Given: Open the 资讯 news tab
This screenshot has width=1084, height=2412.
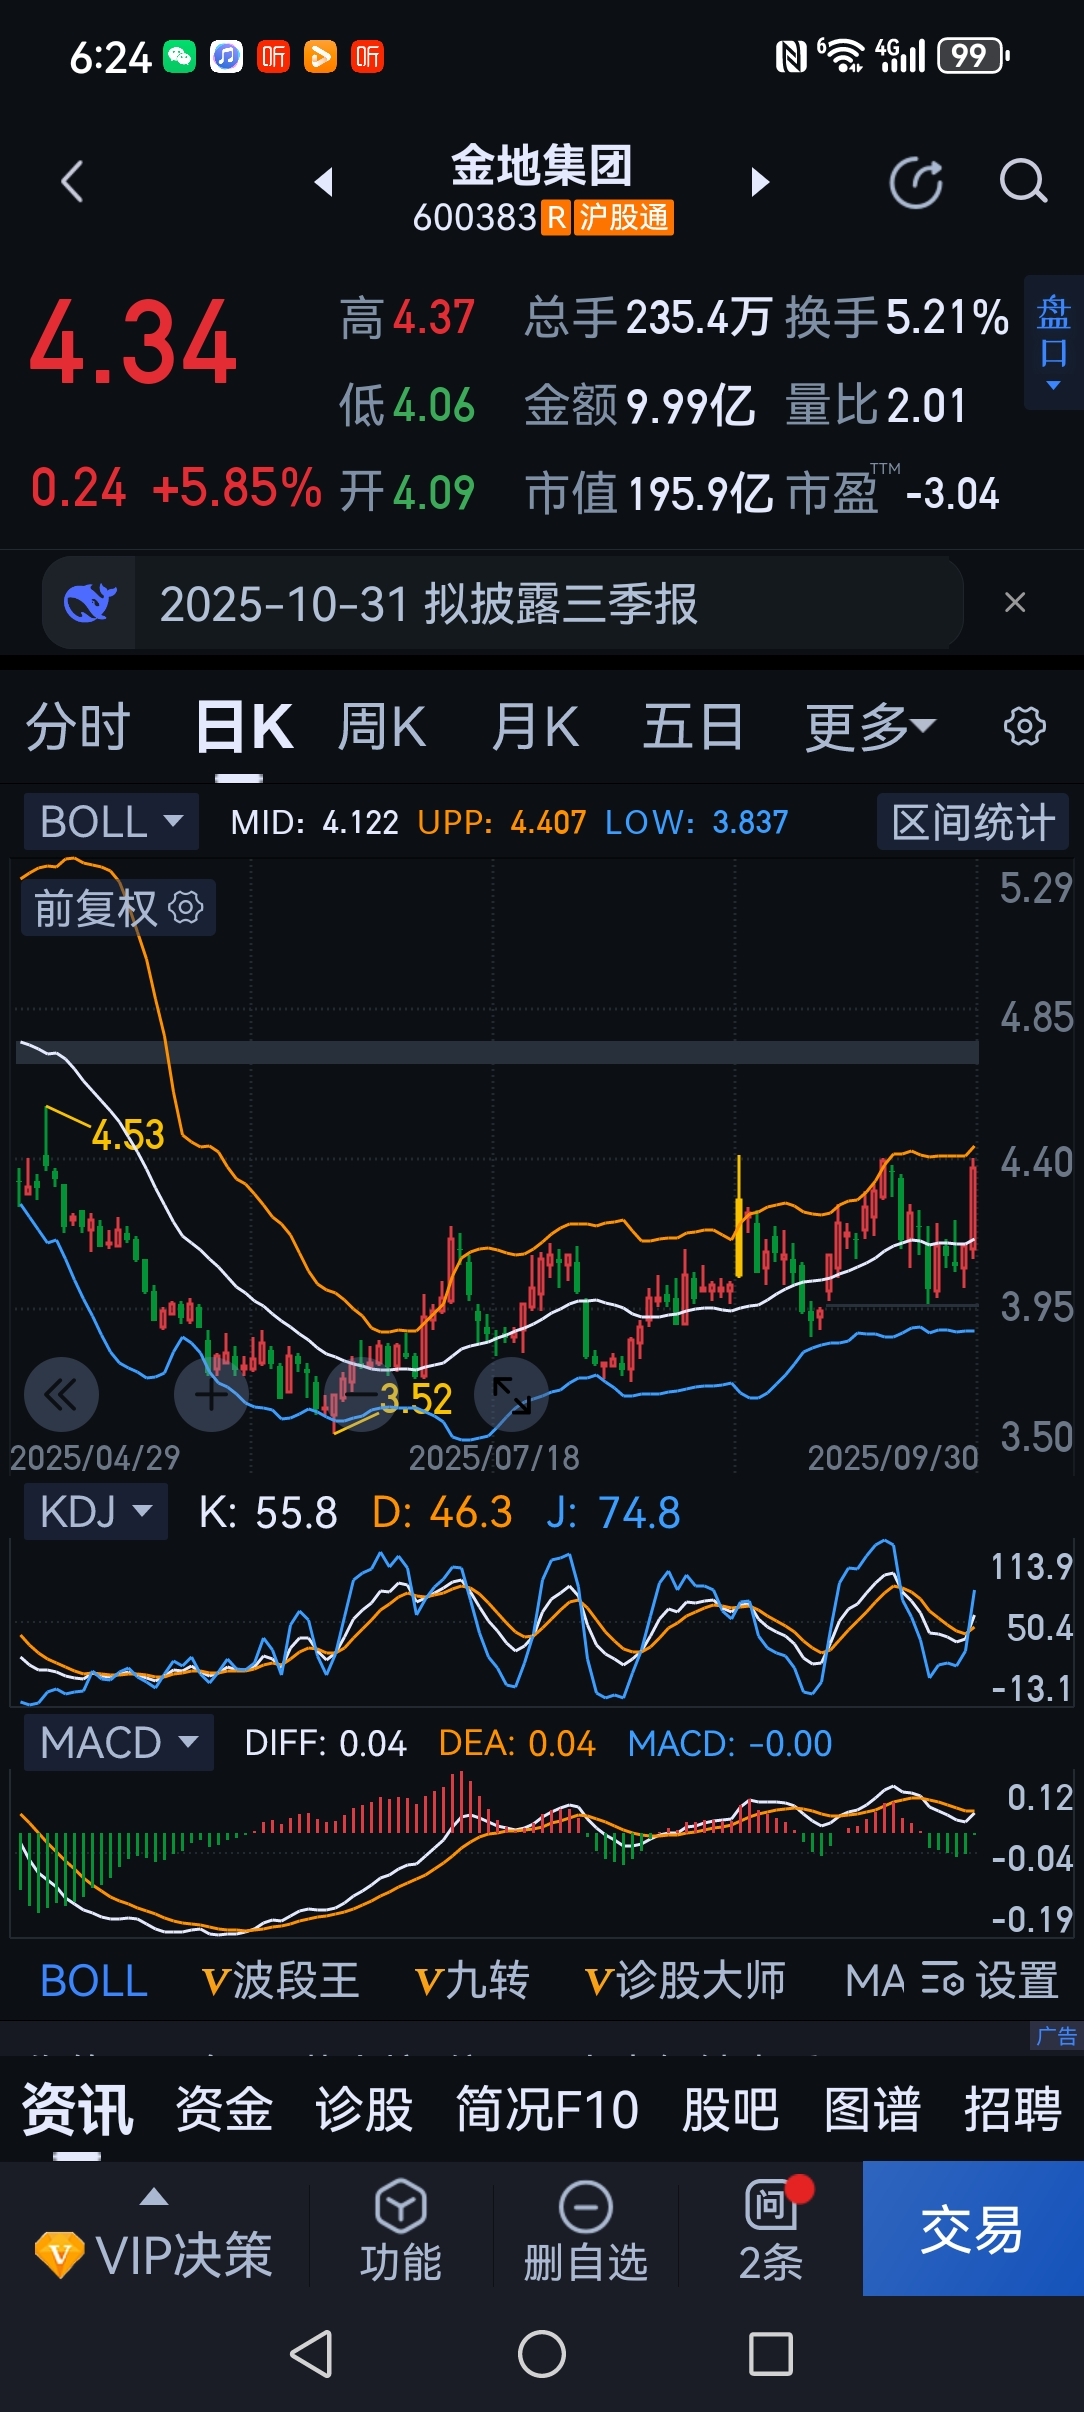Looking at the screenshot, I should (78, 2108).
